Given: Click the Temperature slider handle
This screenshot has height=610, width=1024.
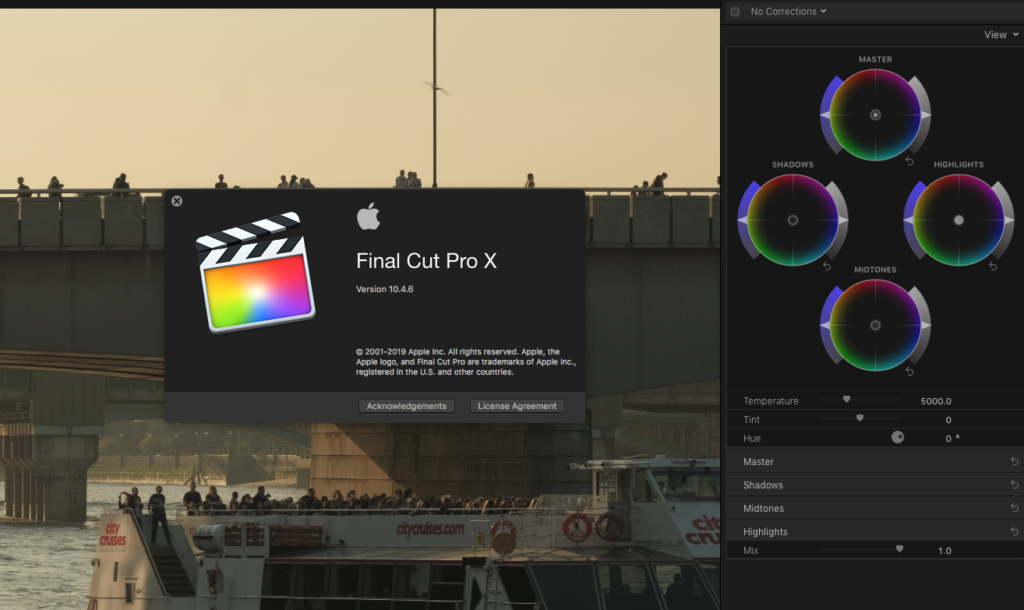Looking at the screenshot, I should (846, 399).
